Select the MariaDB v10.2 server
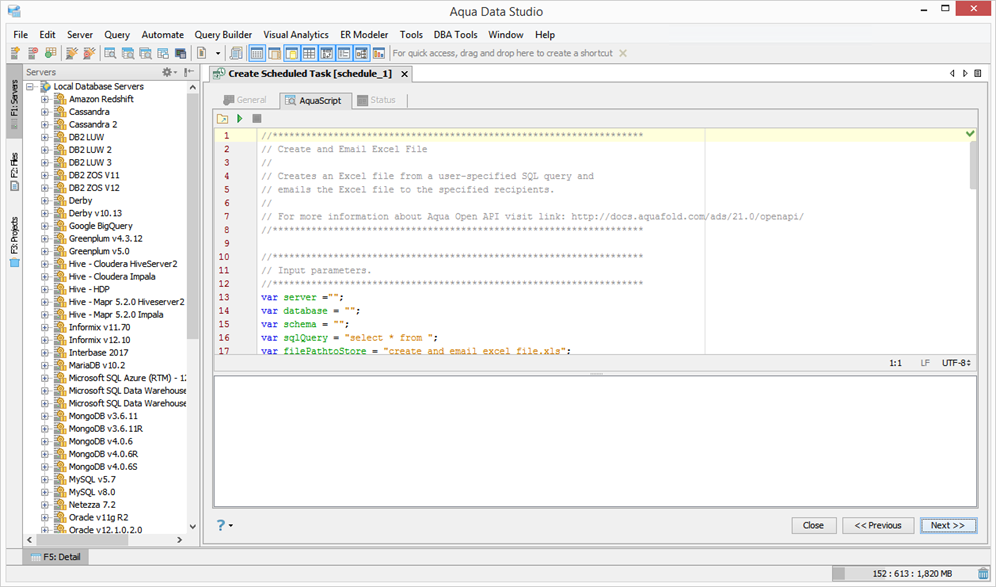Screen dimensions: 997x587 coord(97,365)
